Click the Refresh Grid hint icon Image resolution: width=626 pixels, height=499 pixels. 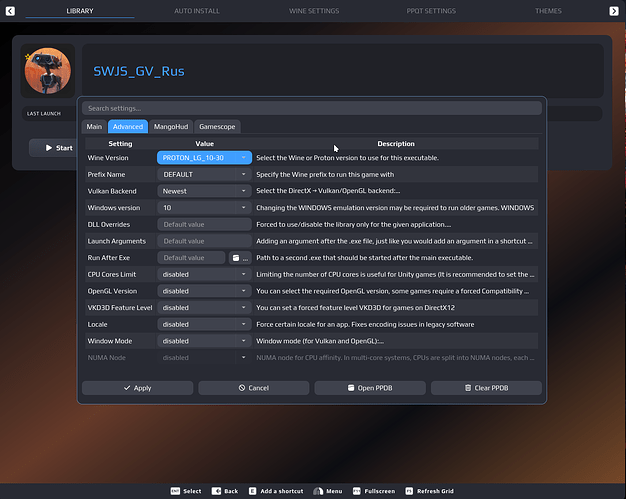[x=409, y=491]
